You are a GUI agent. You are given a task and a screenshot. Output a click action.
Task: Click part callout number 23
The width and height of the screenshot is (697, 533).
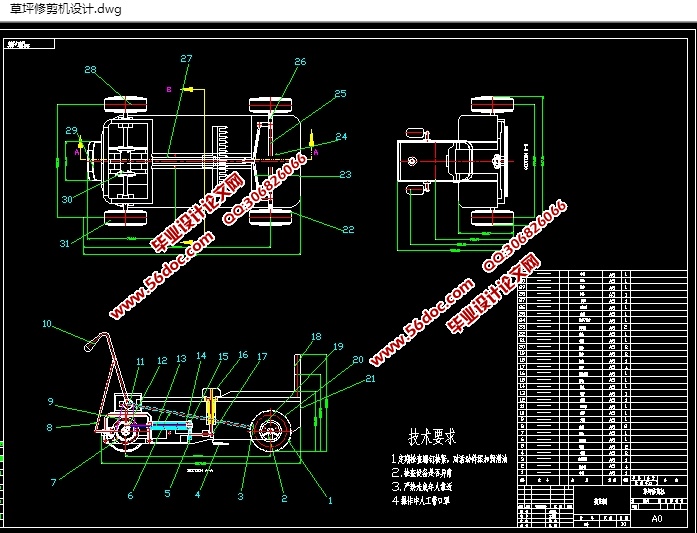point(345,174)
